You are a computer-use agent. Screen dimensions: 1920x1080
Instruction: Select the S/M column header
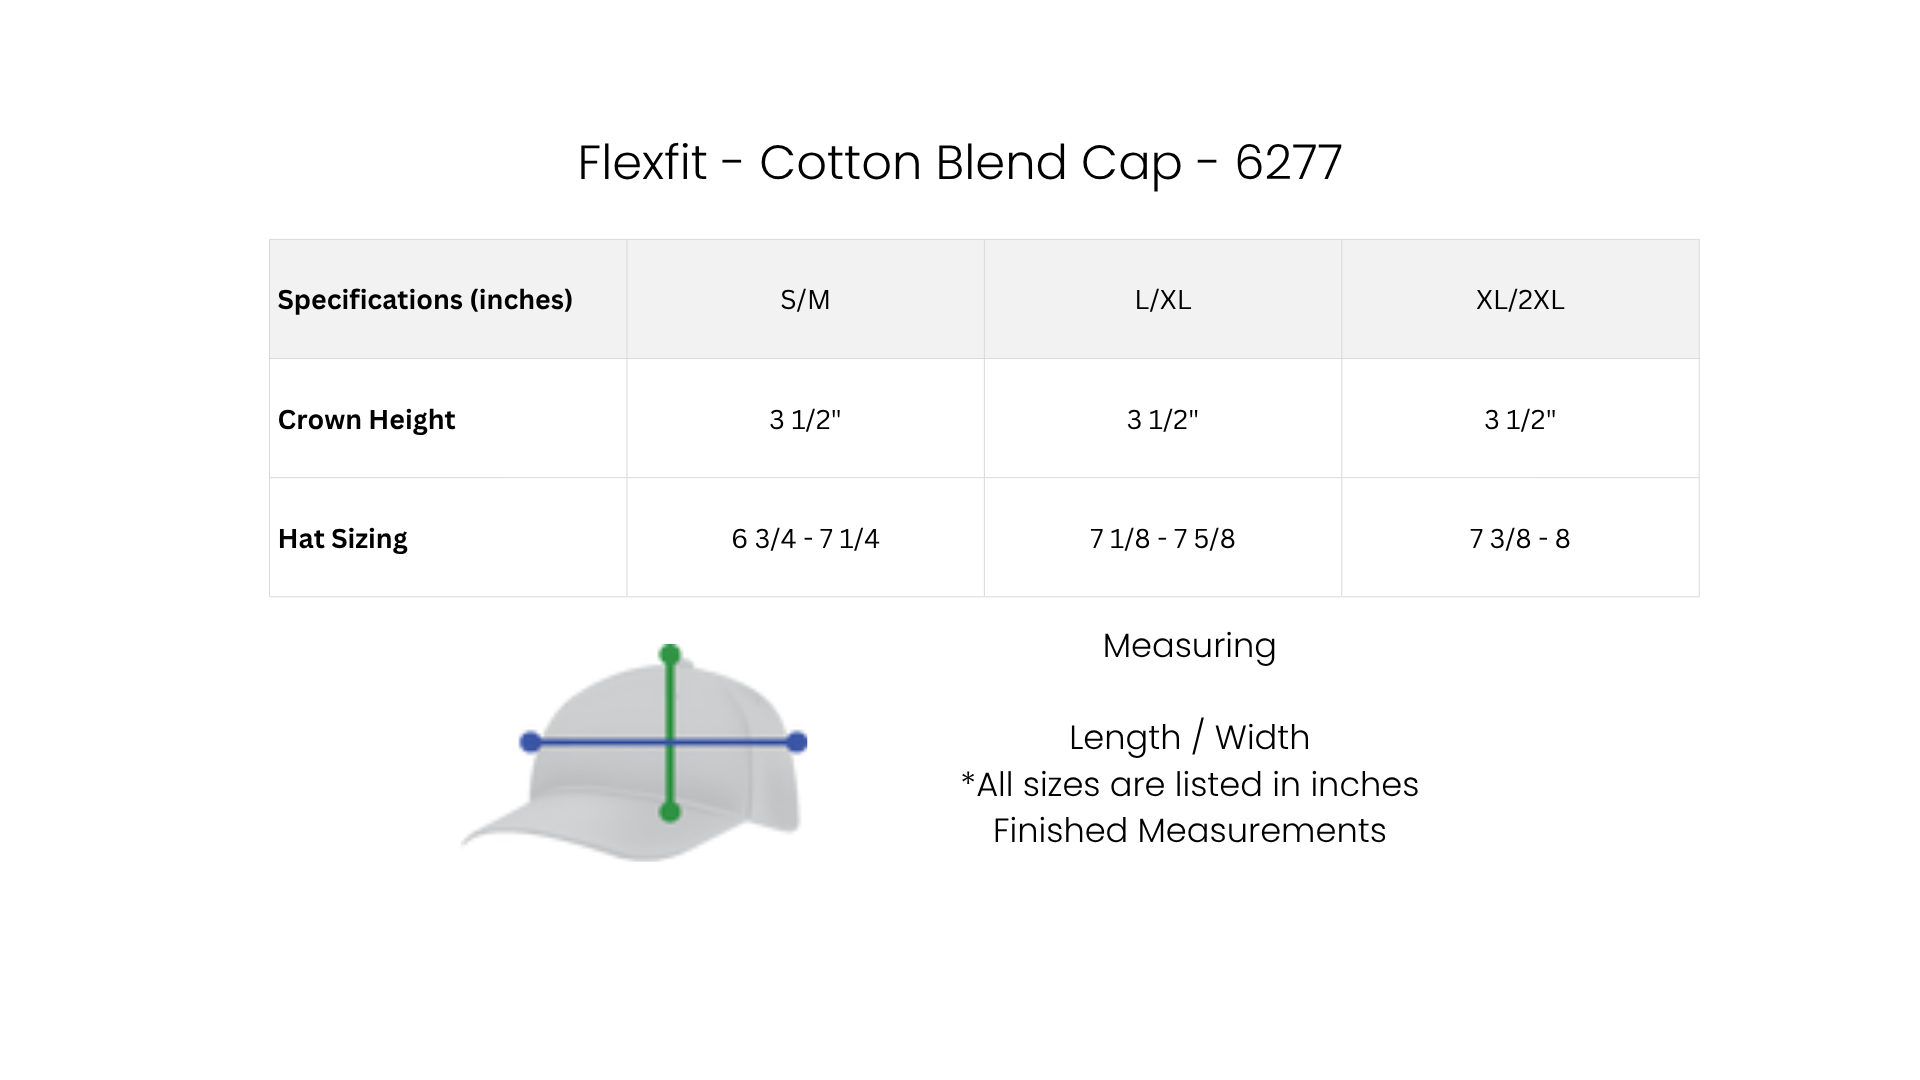pos(805,299)
